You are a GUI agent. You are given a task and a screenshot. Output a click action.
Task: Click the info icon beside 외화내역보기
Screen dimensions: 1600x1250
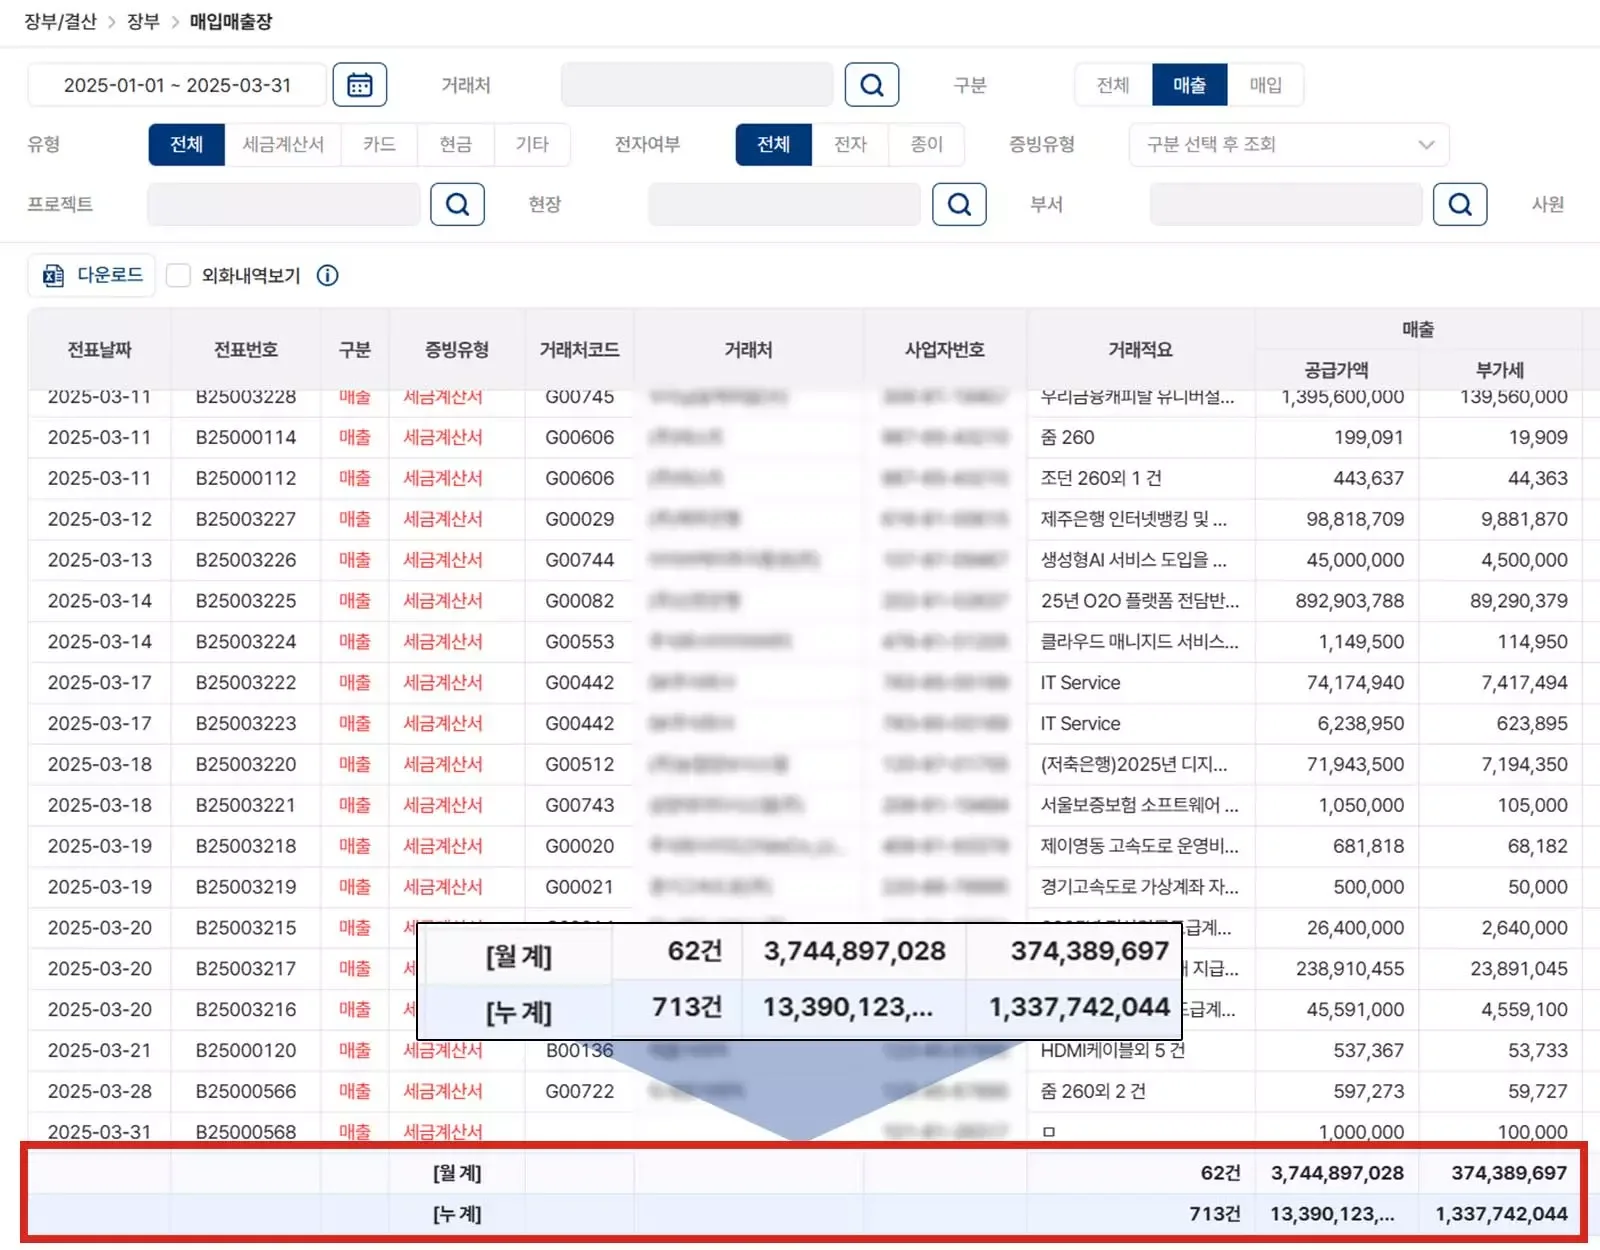click(328, 276)
